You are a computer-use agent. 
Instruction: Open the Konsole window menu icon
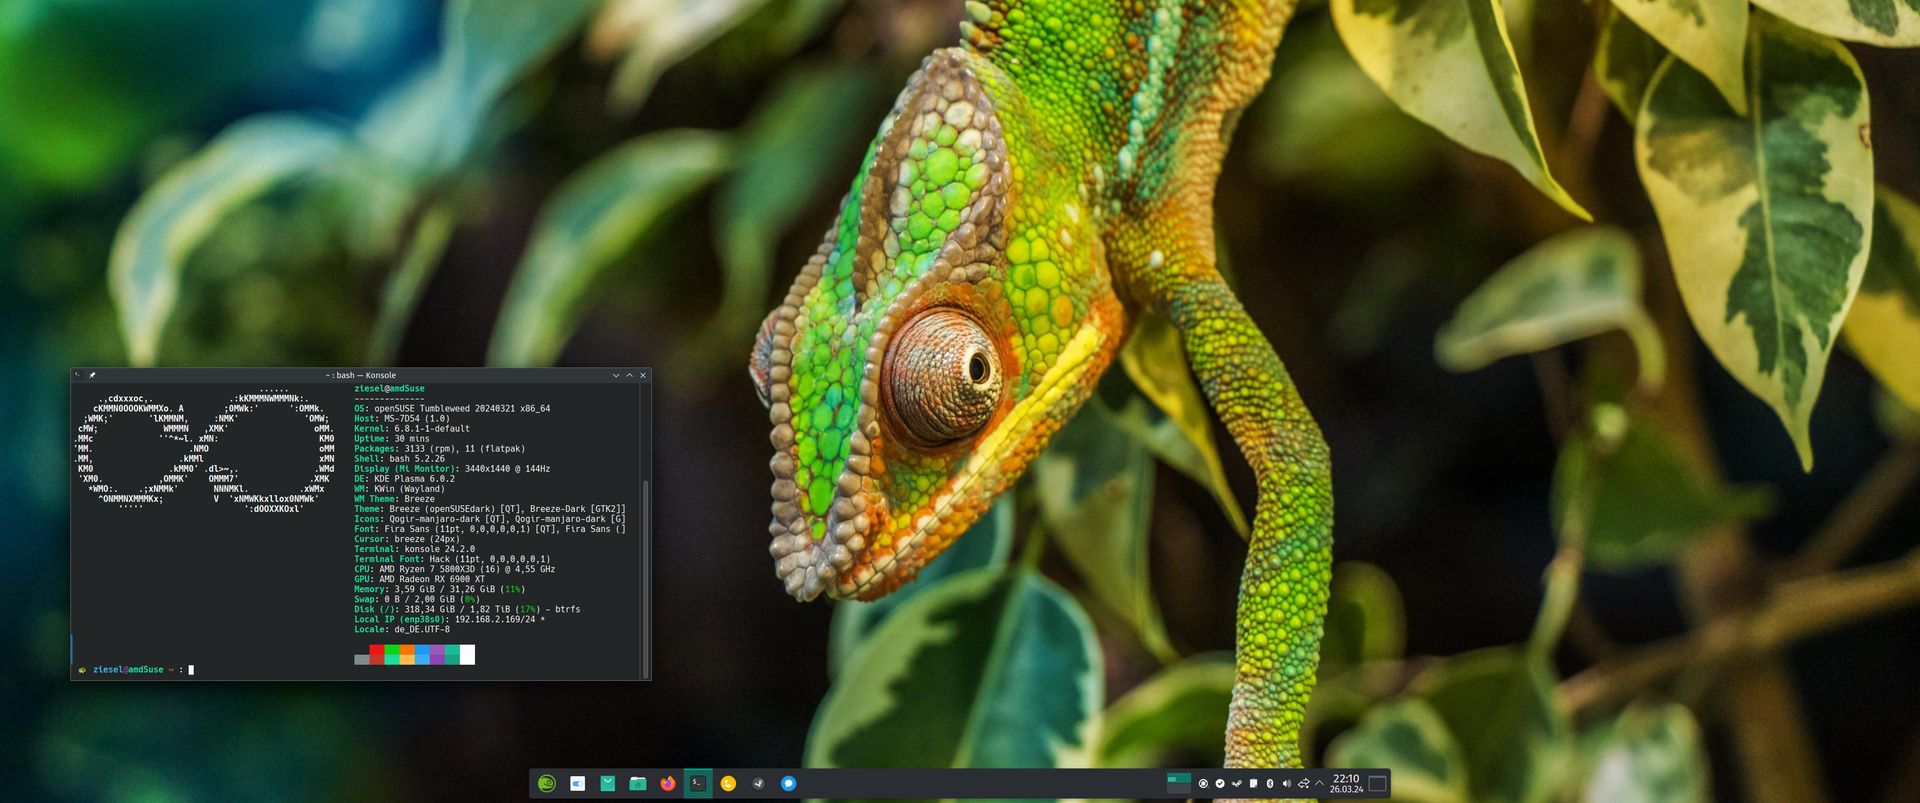click(x=78, y=376)
